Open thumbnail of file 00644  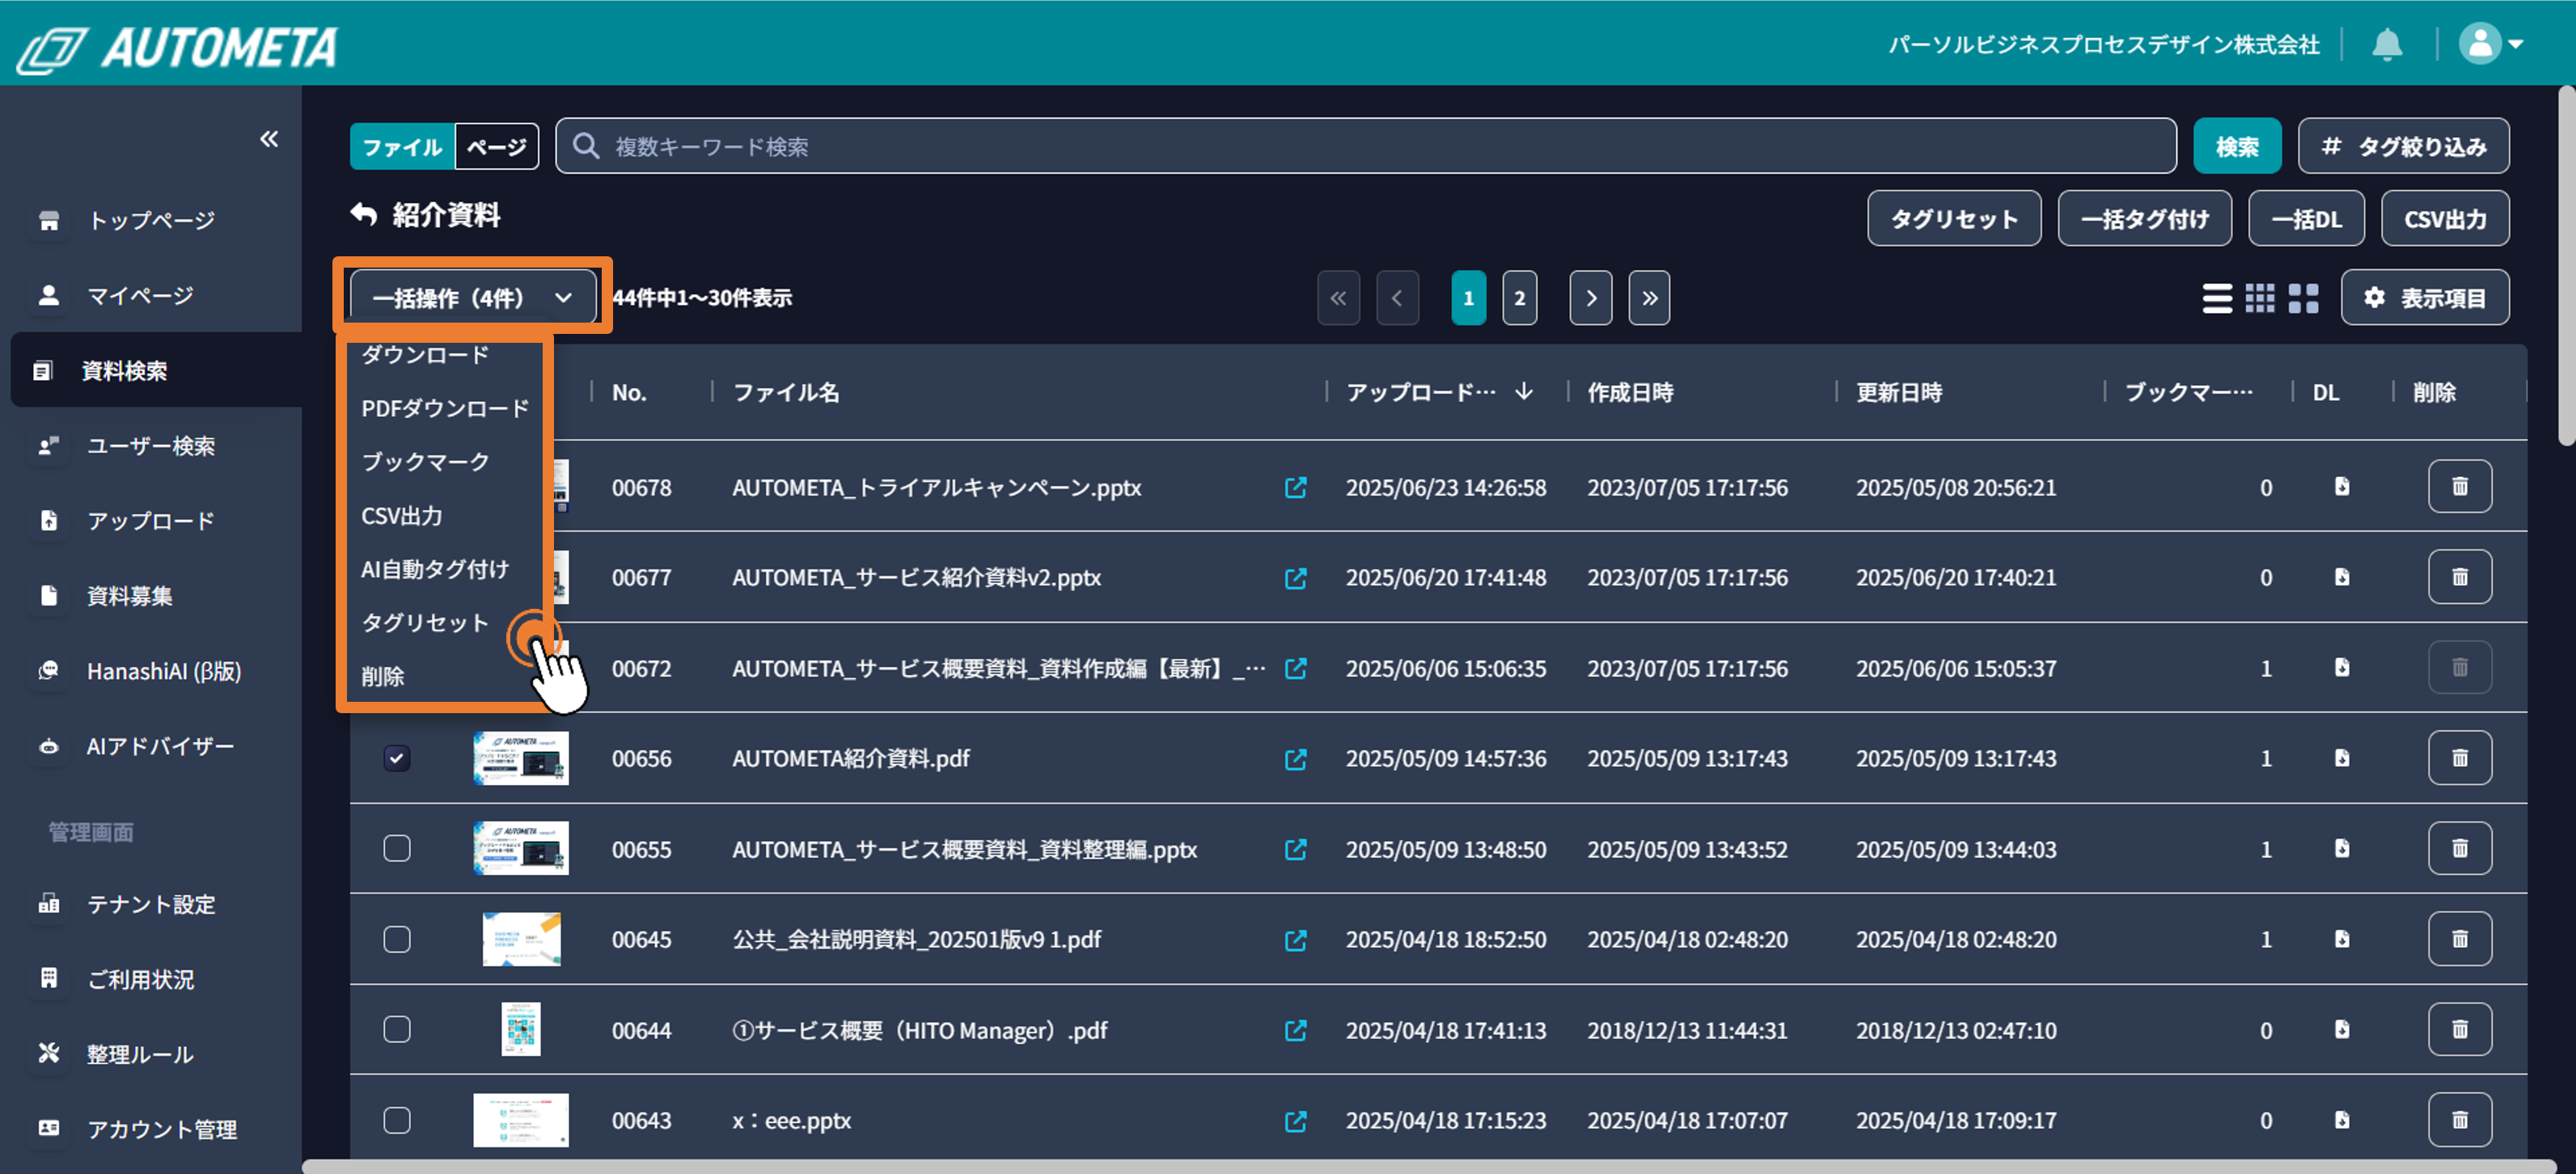tap(521, 1029)
